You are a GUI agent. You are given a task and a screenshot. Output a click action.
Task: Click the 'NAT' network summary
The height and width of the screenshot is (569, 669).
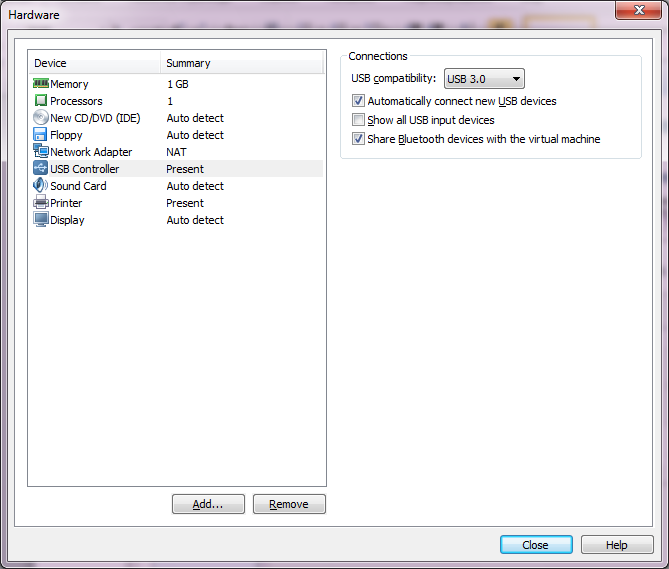coord(176,152)
